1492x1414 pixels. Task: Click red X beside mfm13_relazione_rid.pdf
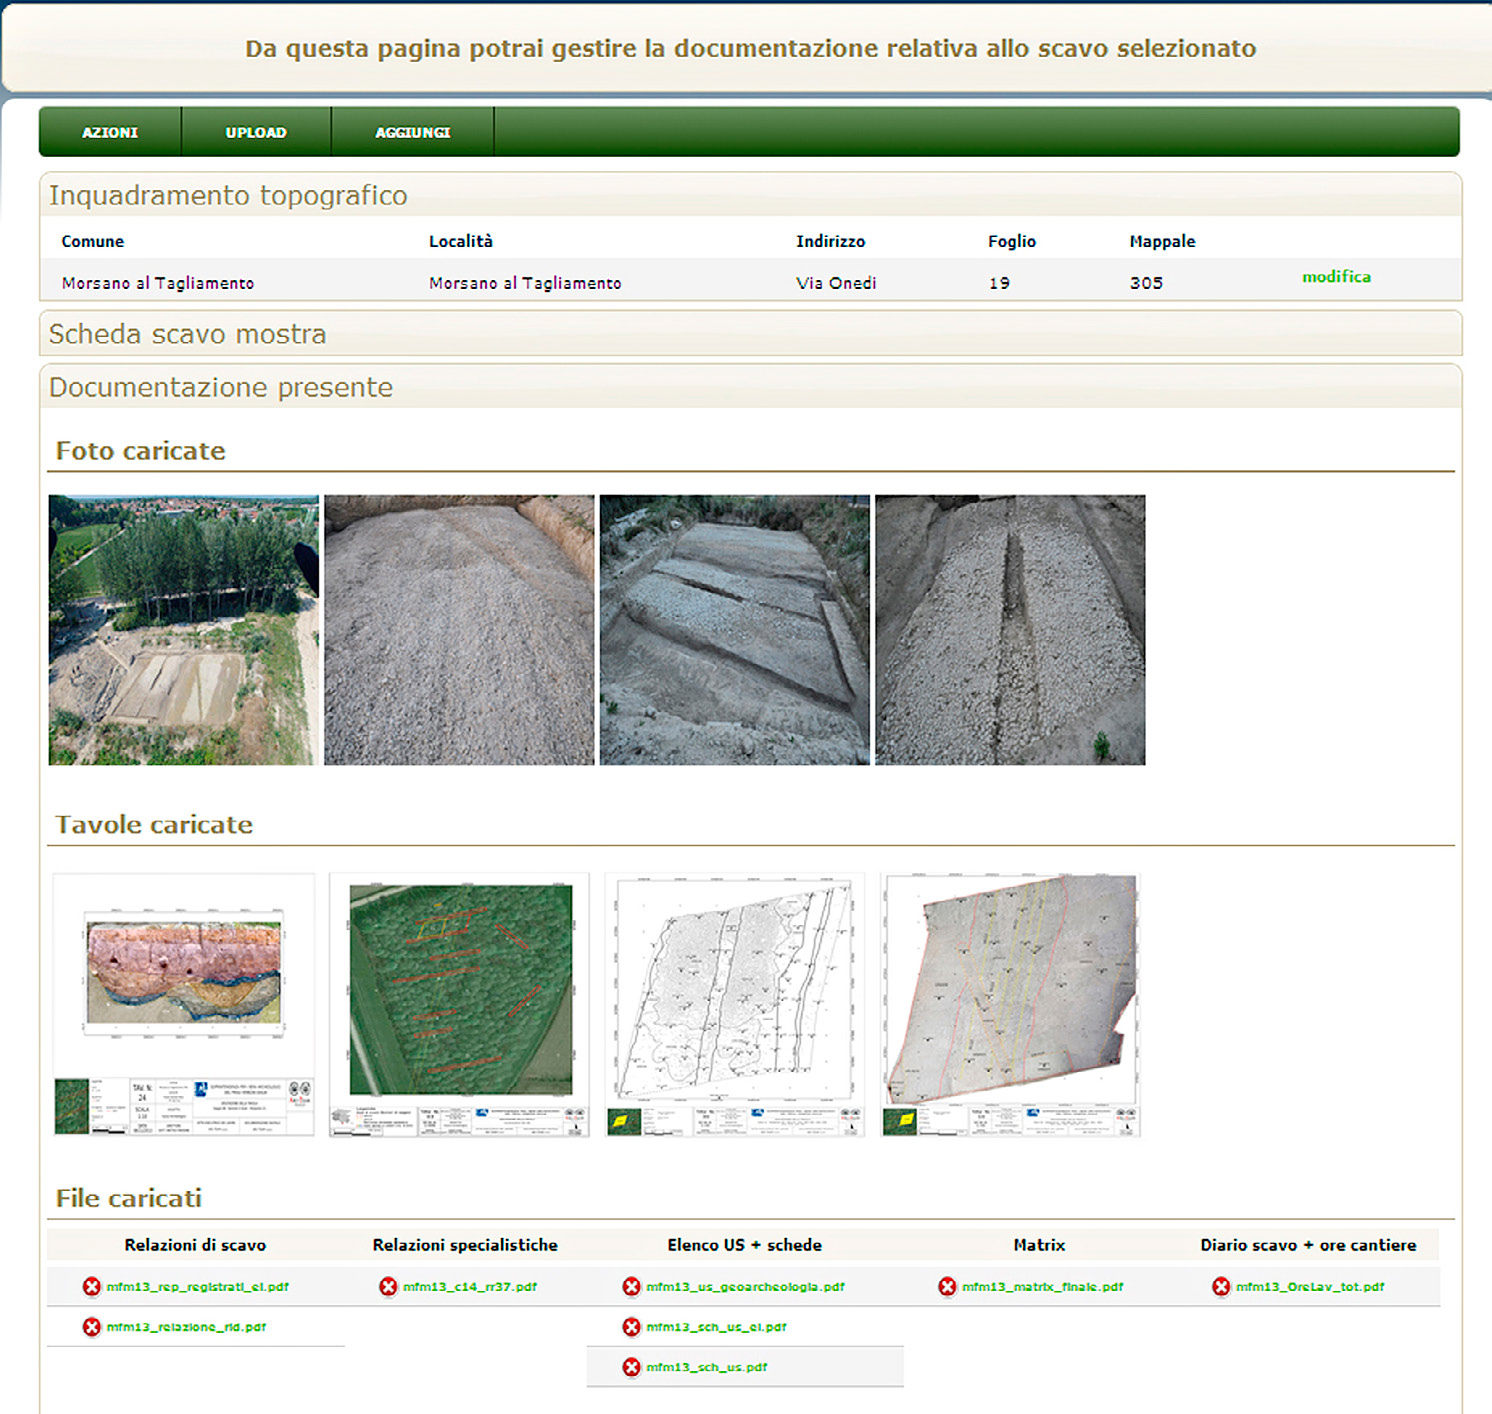[x=92, y=1327]
